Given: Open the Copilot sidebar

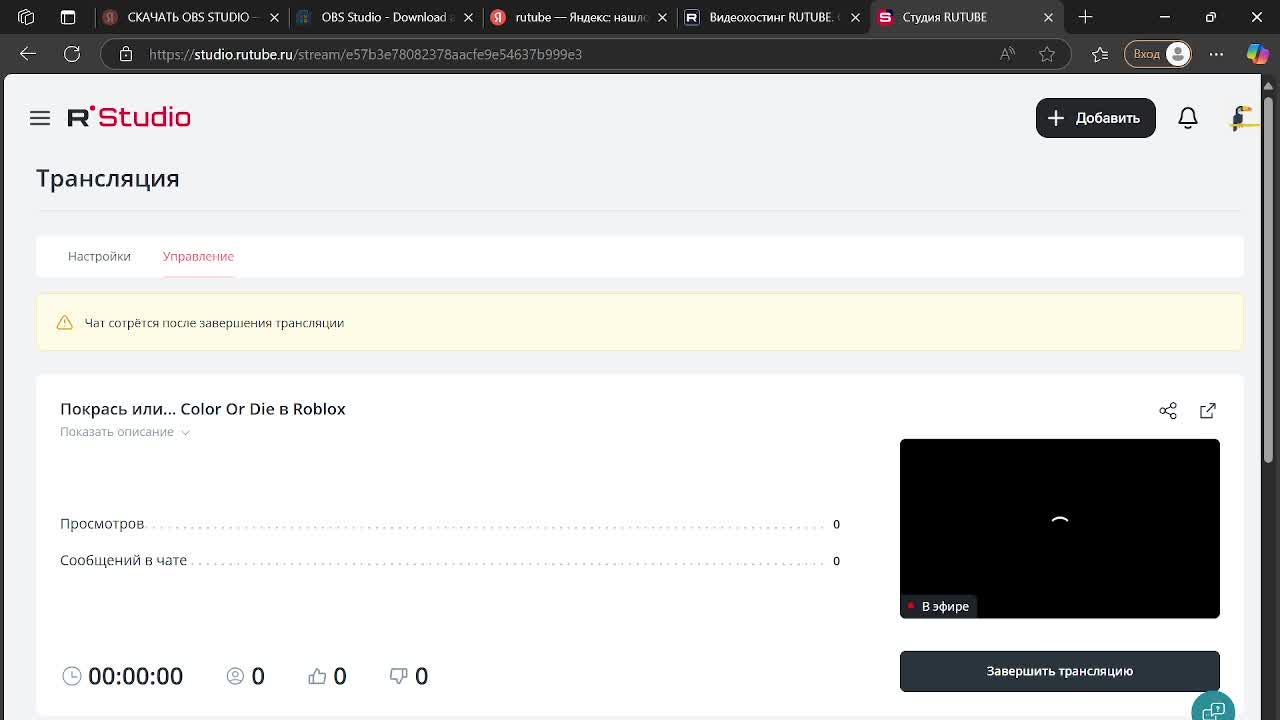Looking at the screenshot, I should [1257, 54].
